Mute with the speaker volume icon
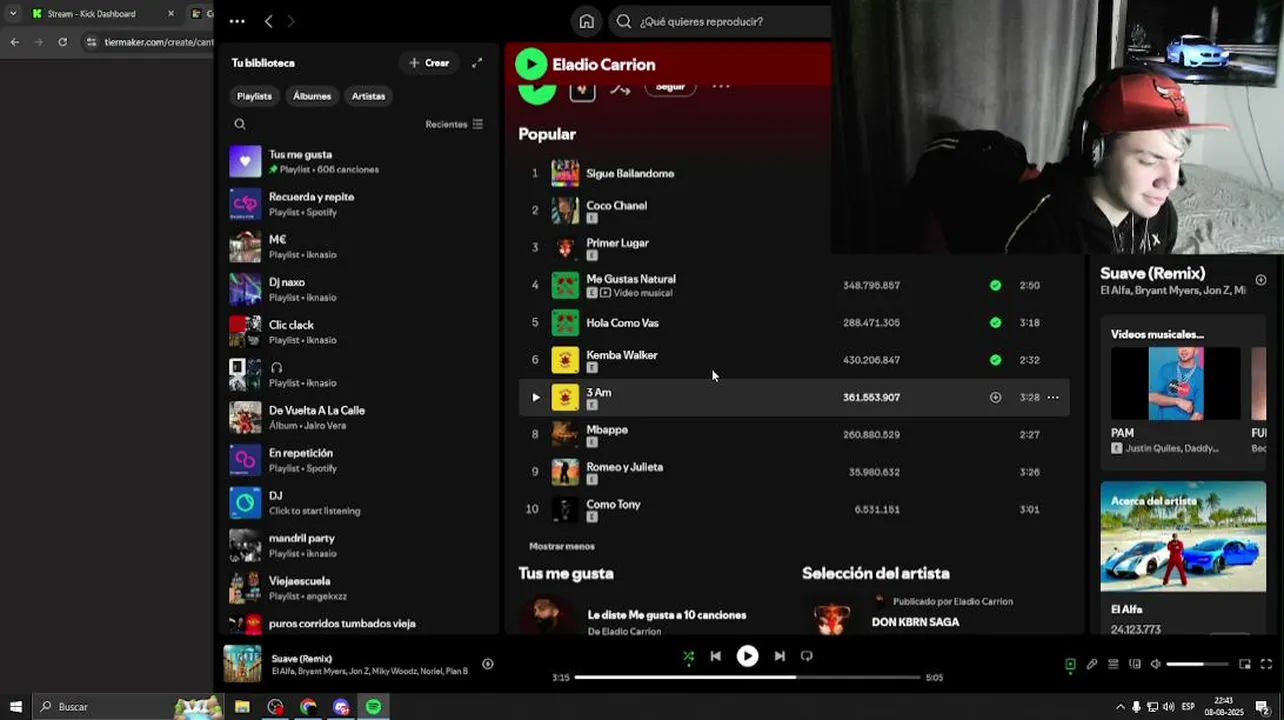The height and width of the screenshot is (720, 1284). 1155,664
